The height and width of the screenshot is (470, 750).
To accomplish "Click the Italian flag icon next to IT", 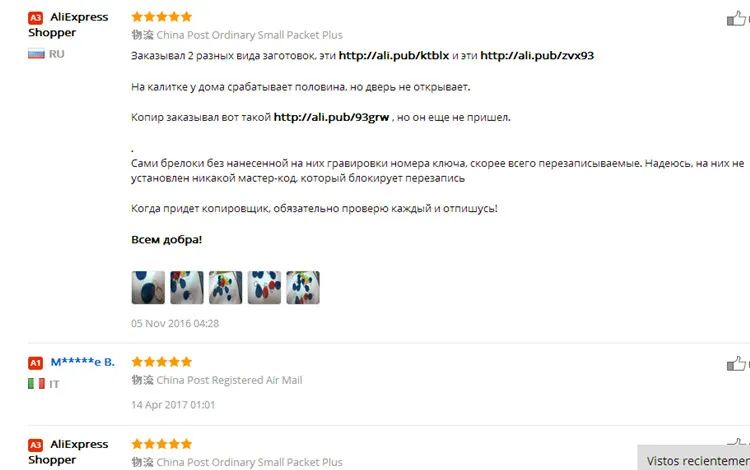I will click(x=36, y=383).
